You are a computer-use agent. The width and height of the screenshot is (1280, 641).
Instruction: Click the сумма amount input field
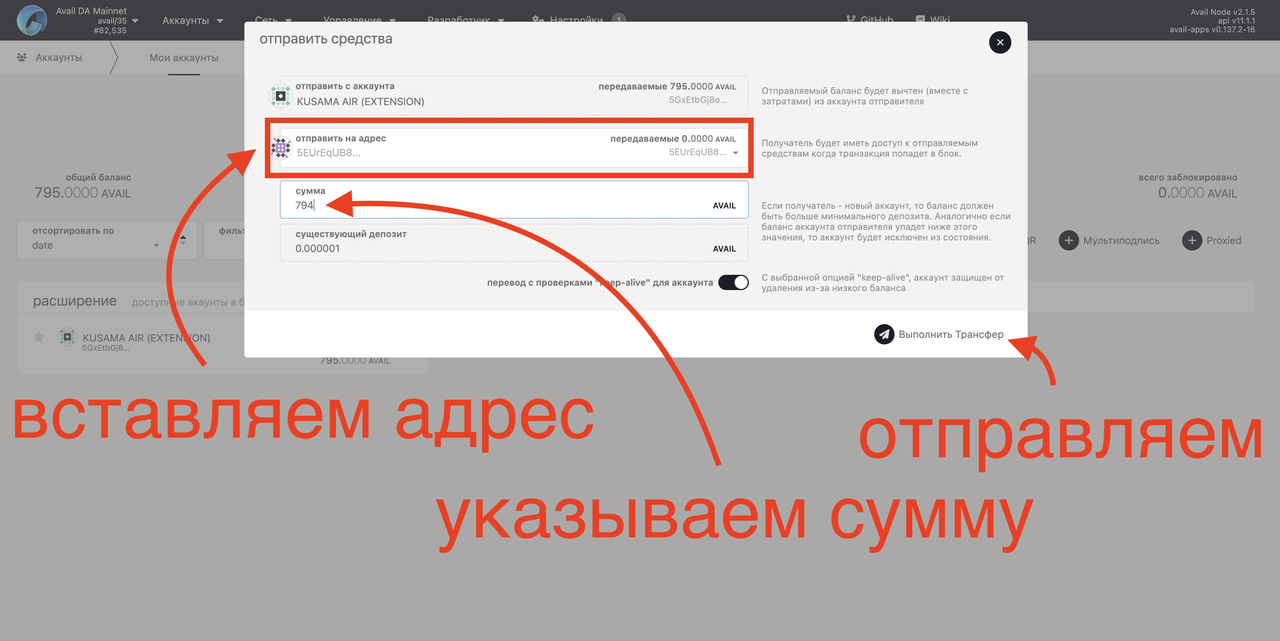(x=514, y=199)
